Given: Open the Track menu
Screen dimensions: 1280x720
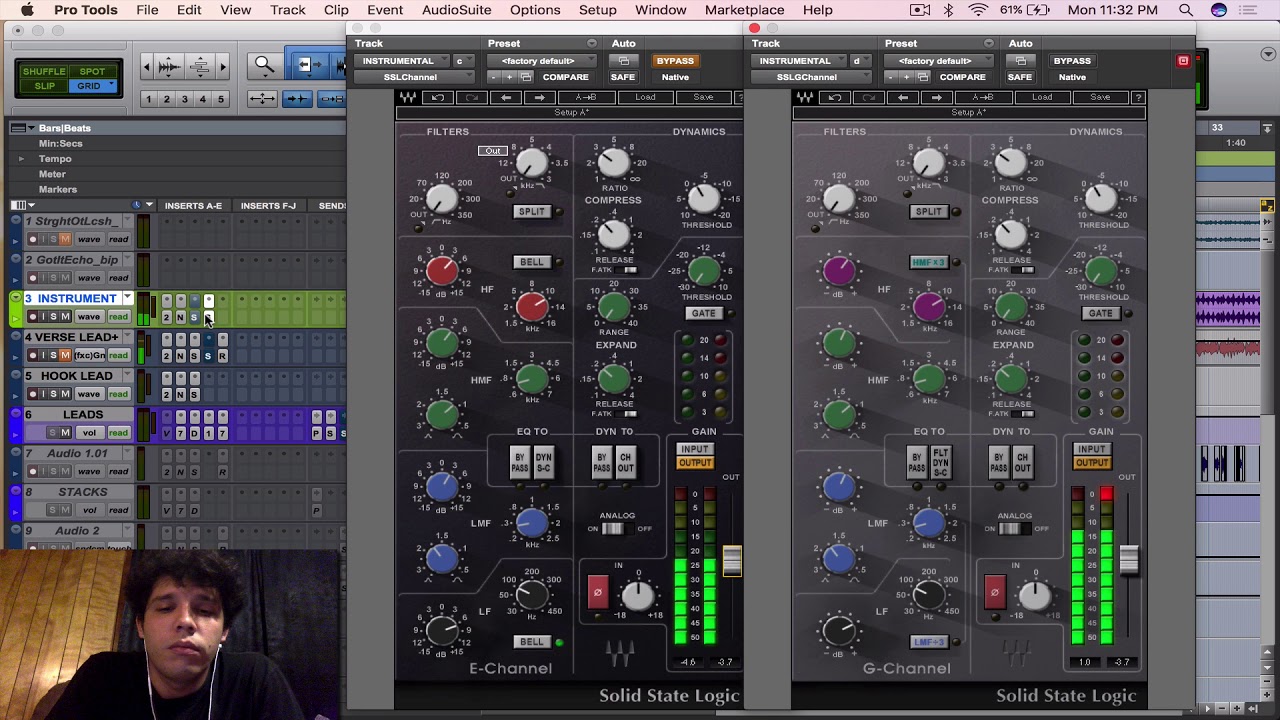Looking at the screenshot, I should click(x=287, y=10).
